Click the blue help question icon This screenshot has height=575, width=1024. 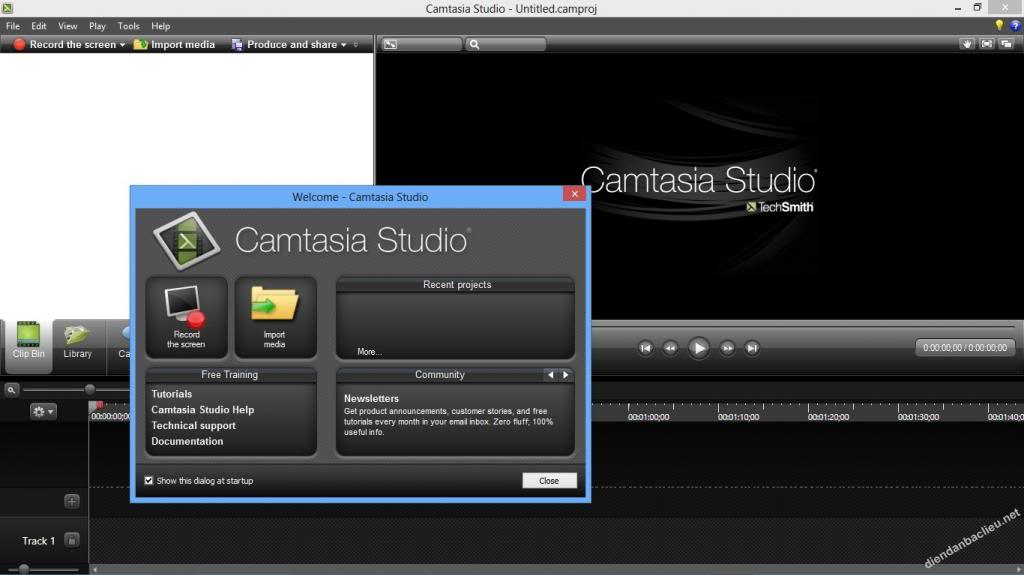1015,25
